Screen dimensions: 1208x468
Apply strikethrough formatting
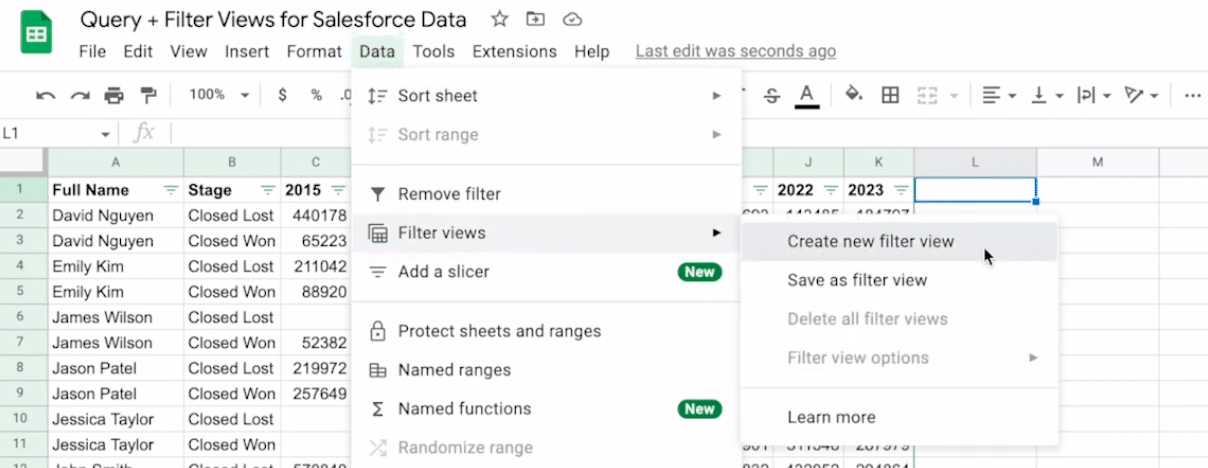[x=771, y=95]
